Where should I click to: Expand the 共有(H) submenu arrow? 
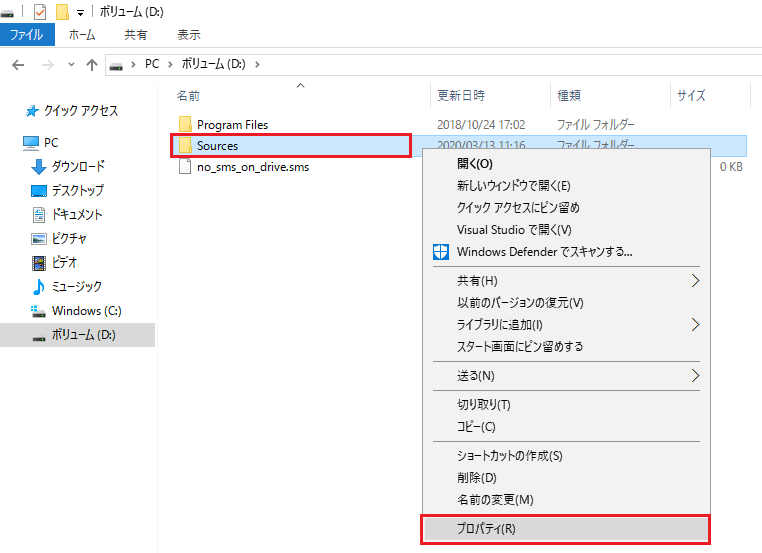point(695,280)
